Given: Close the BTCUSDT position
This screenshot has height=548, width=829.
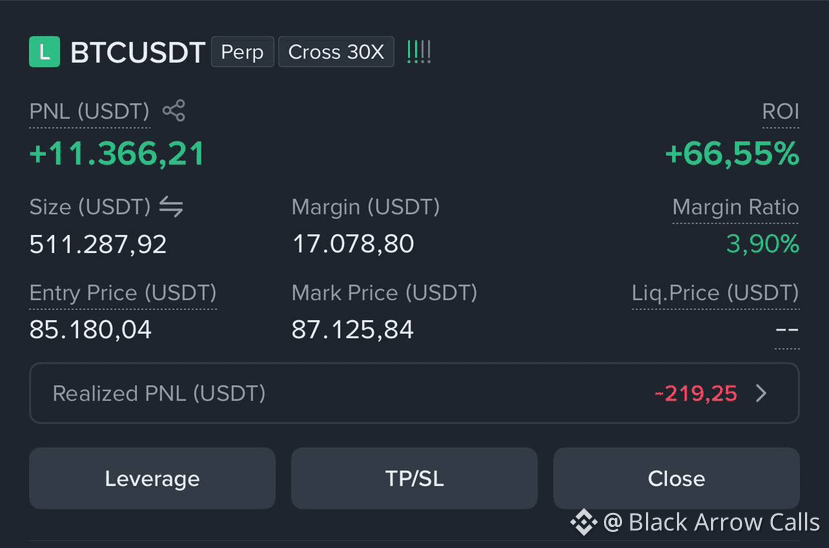Looking at the screenshot, I should point(676,478).
